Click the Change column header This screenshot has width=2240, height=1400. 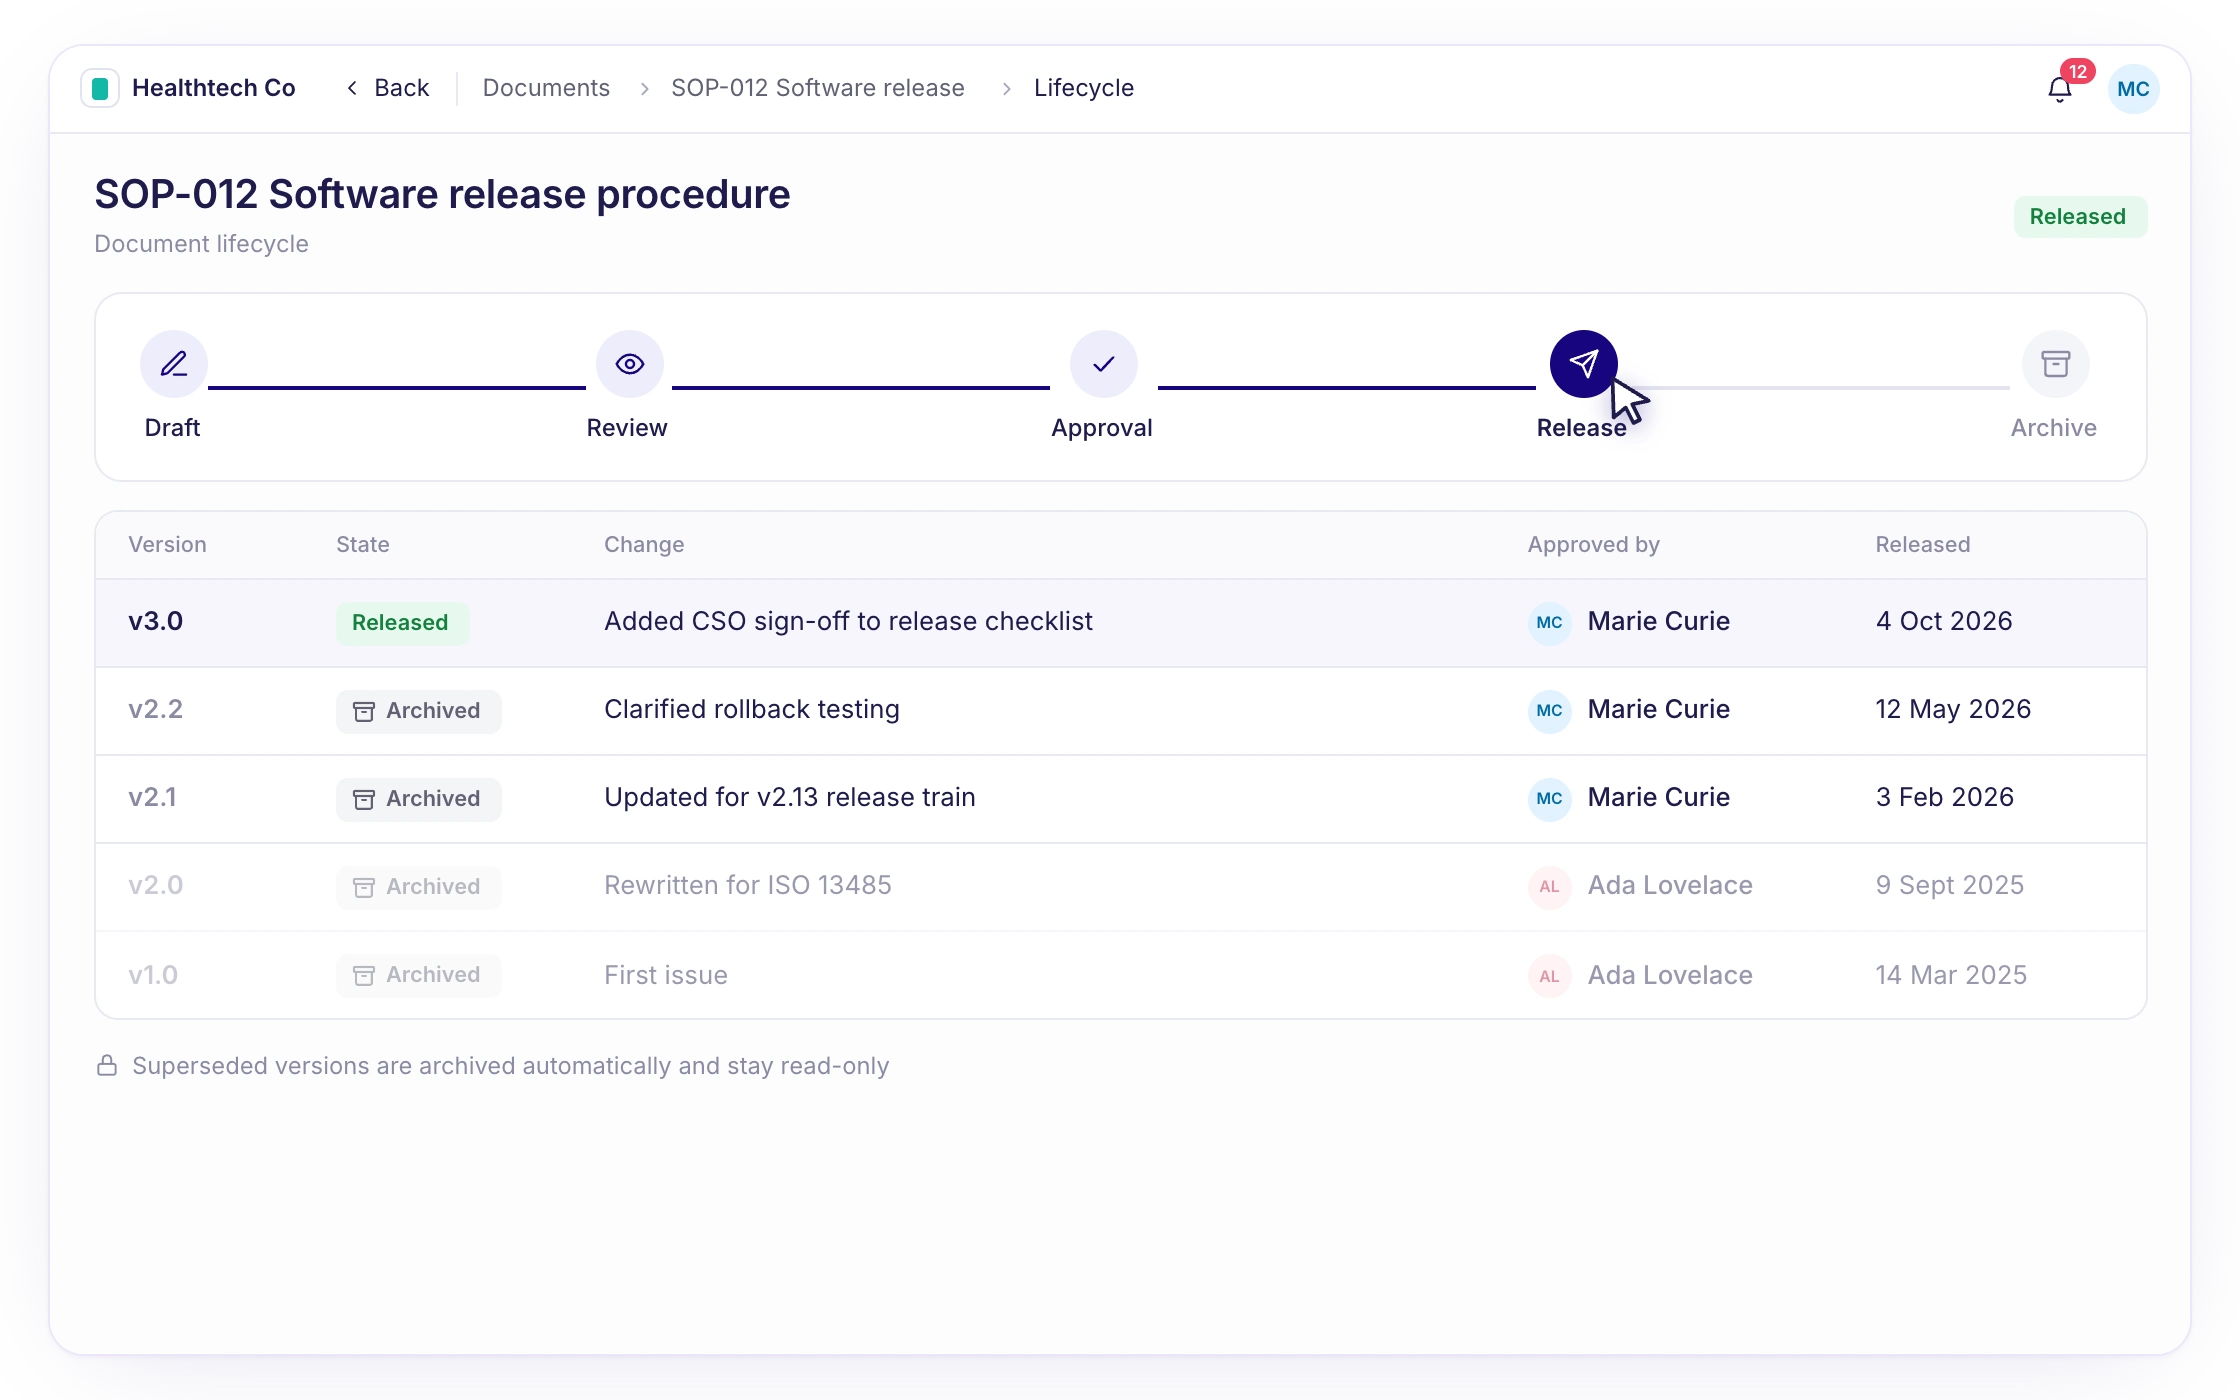[x=644, y=545]
